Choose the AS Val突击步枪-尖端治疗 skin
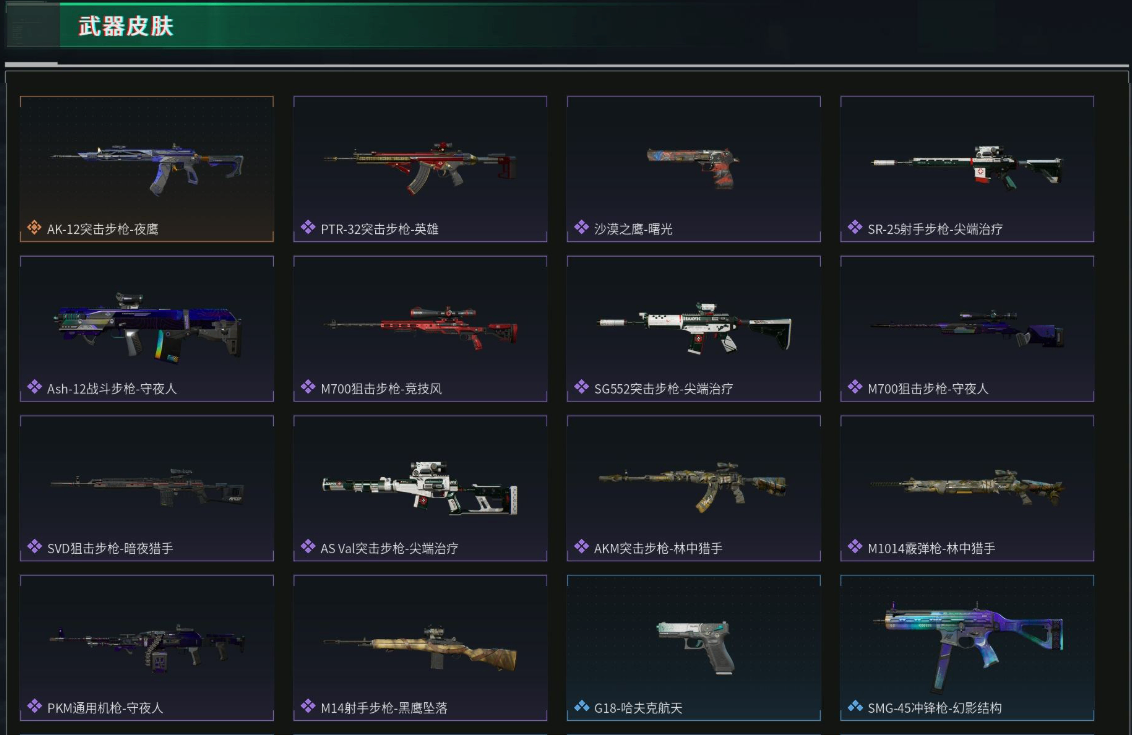Image resolution: width=1132 pixels, height=735 pixels. coord(419,488)
